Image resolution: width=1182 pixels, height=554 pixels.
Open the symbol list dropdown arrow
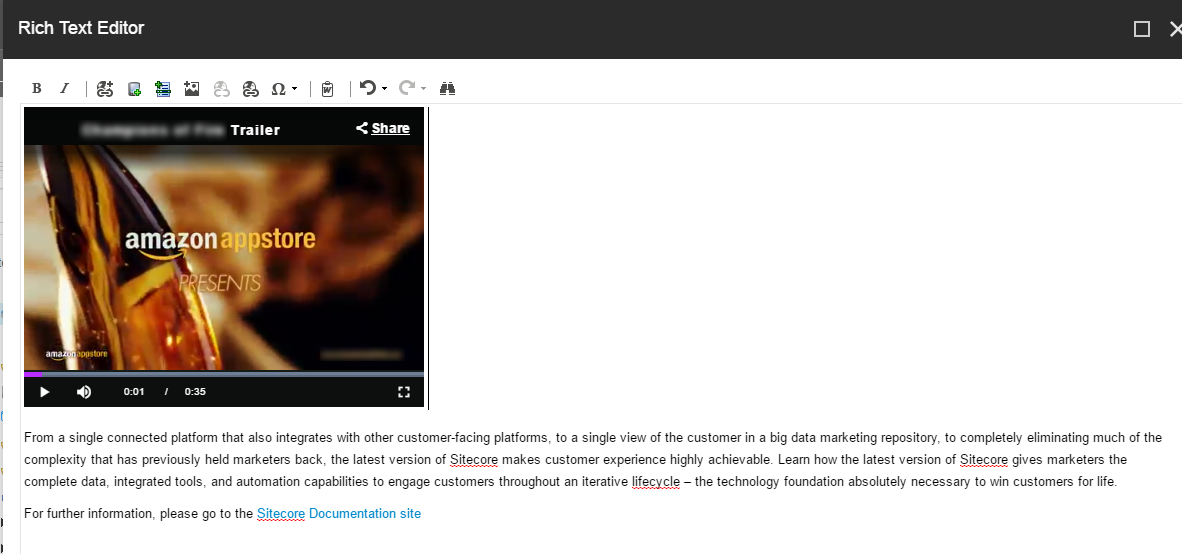pos(294,89)
